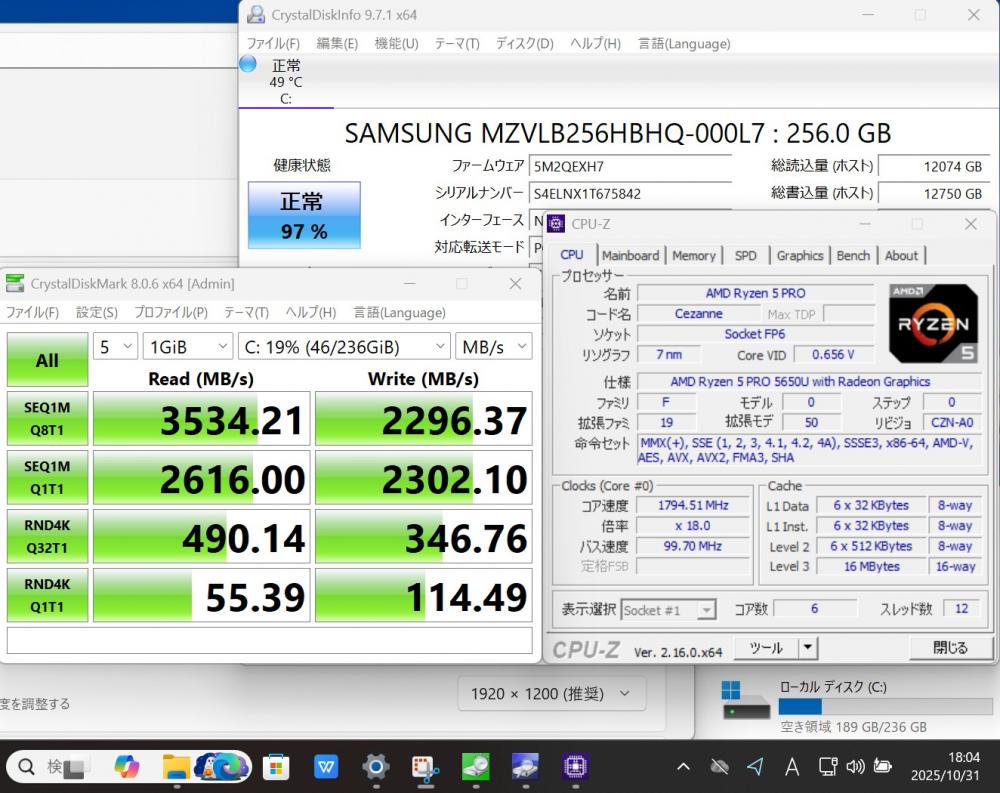Start the RND4K Q32T1 benchmark
1000x793 pixels.
coord(47,536)
